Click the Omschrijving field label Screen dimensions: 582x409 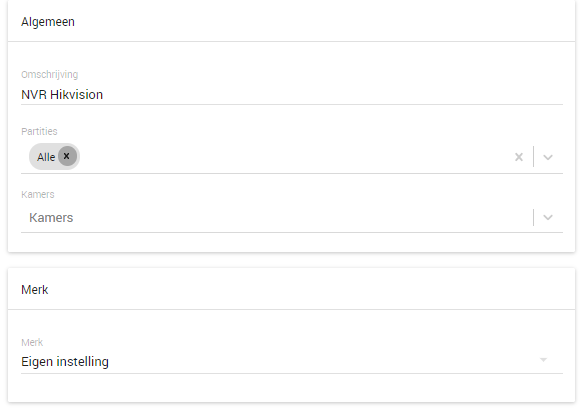tap(49, 75)
